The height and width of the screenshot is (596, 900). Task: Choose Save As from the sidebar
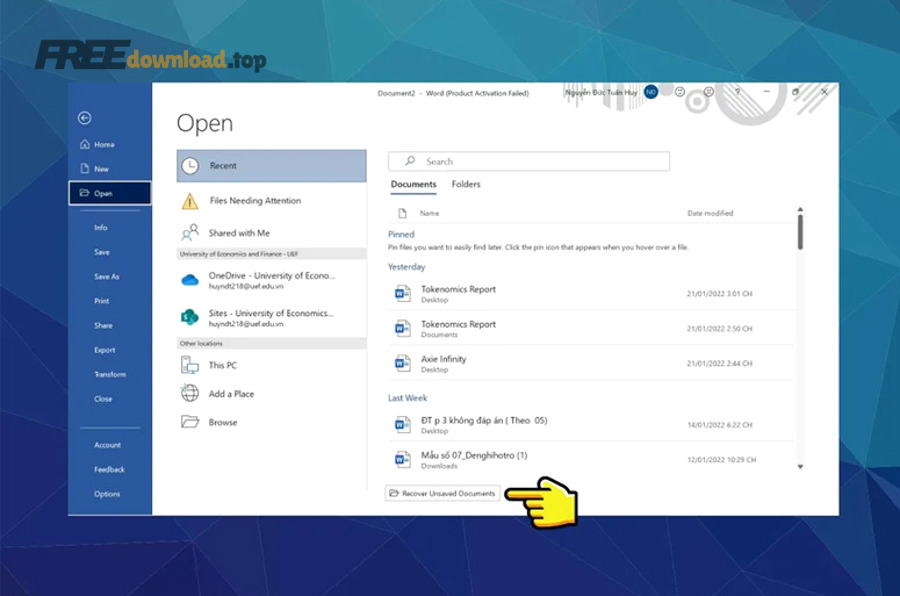tap(109, 276)
